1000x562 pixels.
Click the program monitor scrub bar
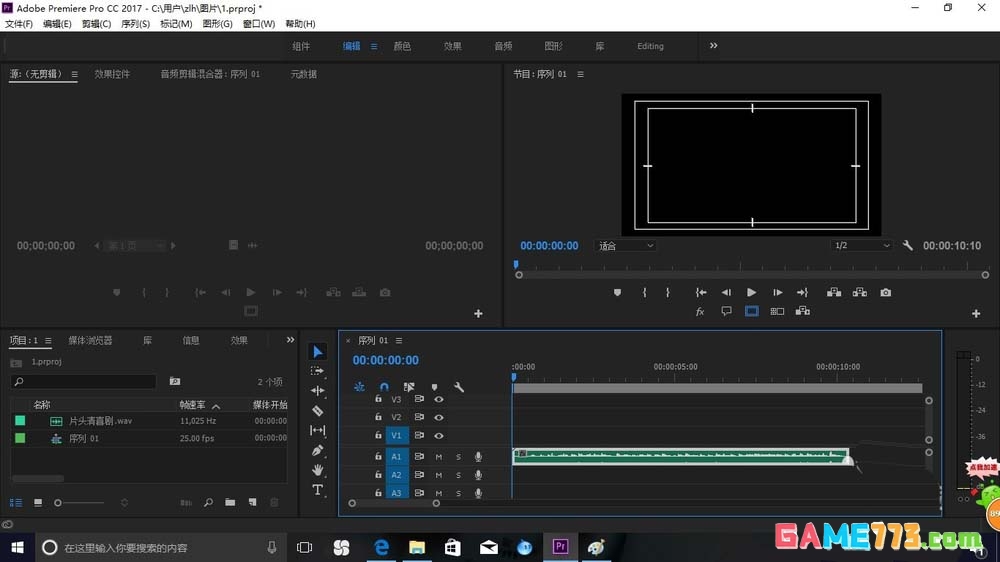(x=752, y=275)
